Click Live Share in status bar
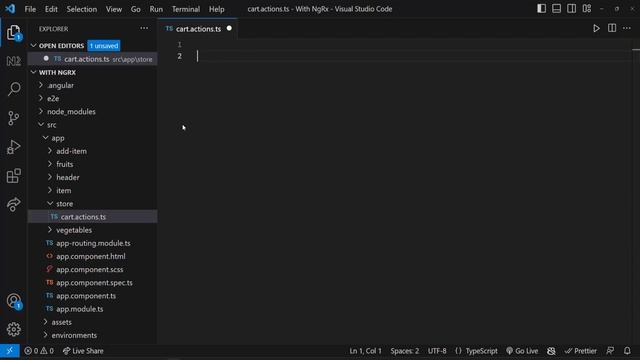The height and width of the screenshot is (360, 640). (x=83, y=351)
